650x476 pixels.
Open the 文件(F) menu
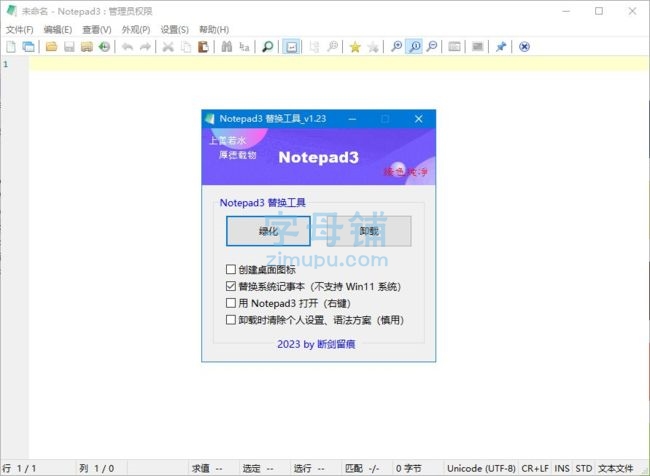(x=19, y=29)
